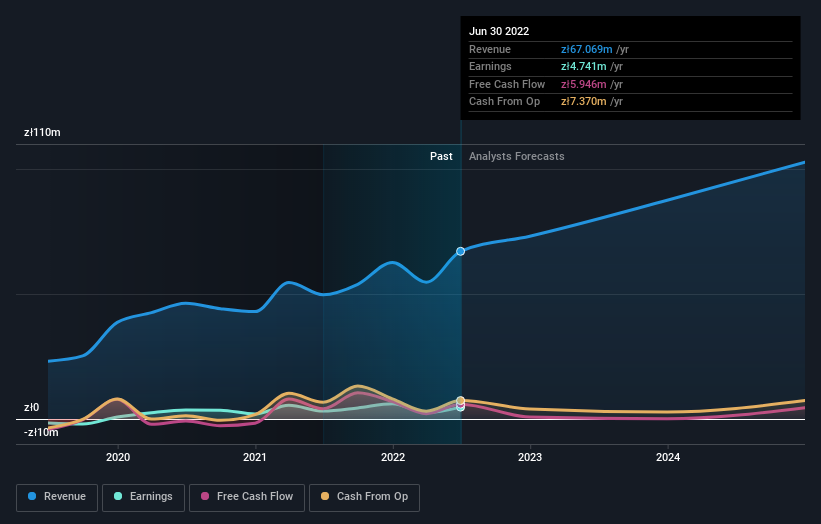Click the zł110m y-axis label

tap(42, 132)
